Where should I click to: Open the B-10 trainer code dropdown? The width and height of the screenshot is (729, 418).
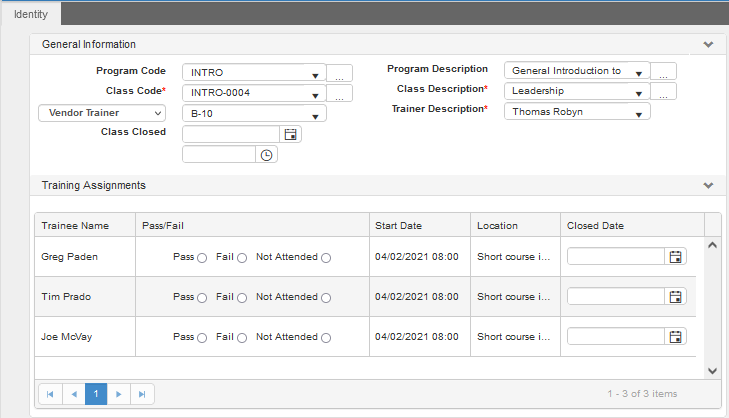coord(315,116)
